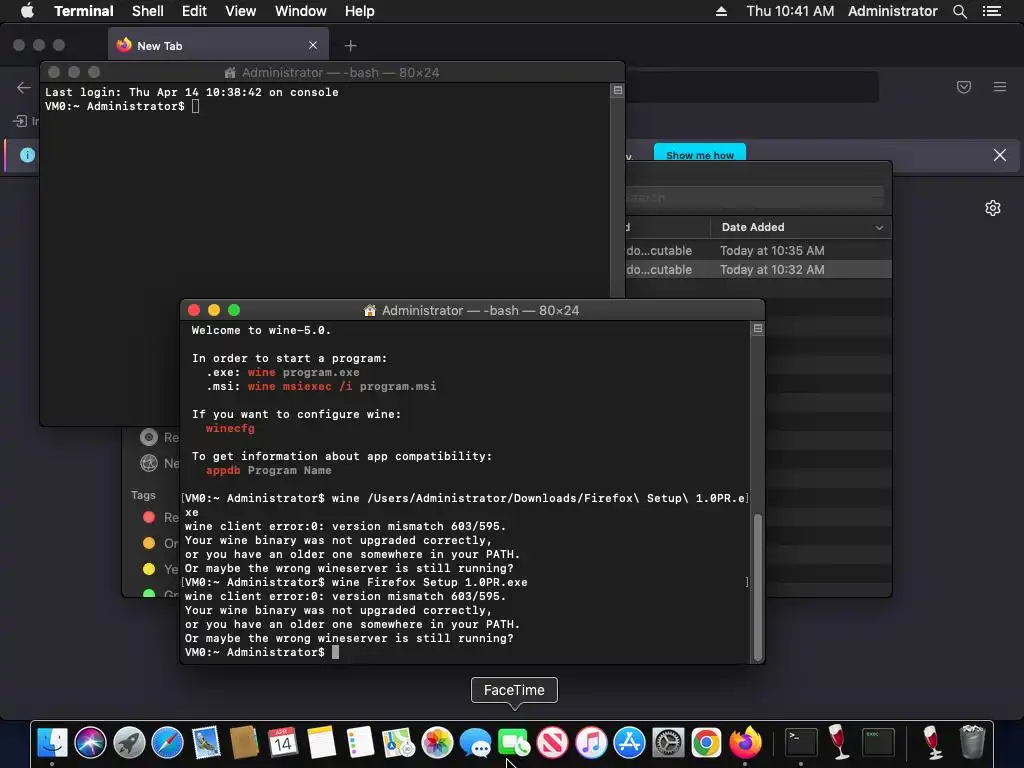Open System Preferences gear in Dock
The width and height of the screenshot is (1024, 768).
[668, 743]
